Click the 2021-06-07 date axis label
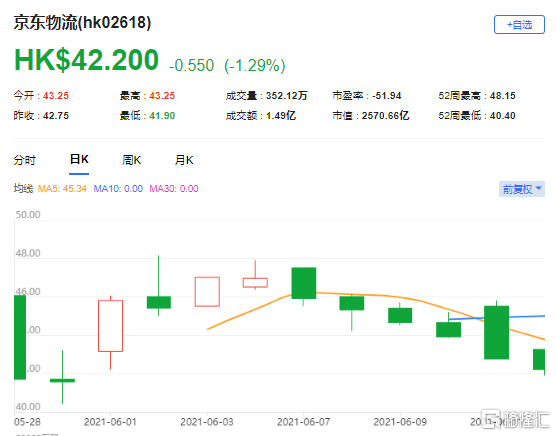This screenshot has height=436, width=556. 304,422
